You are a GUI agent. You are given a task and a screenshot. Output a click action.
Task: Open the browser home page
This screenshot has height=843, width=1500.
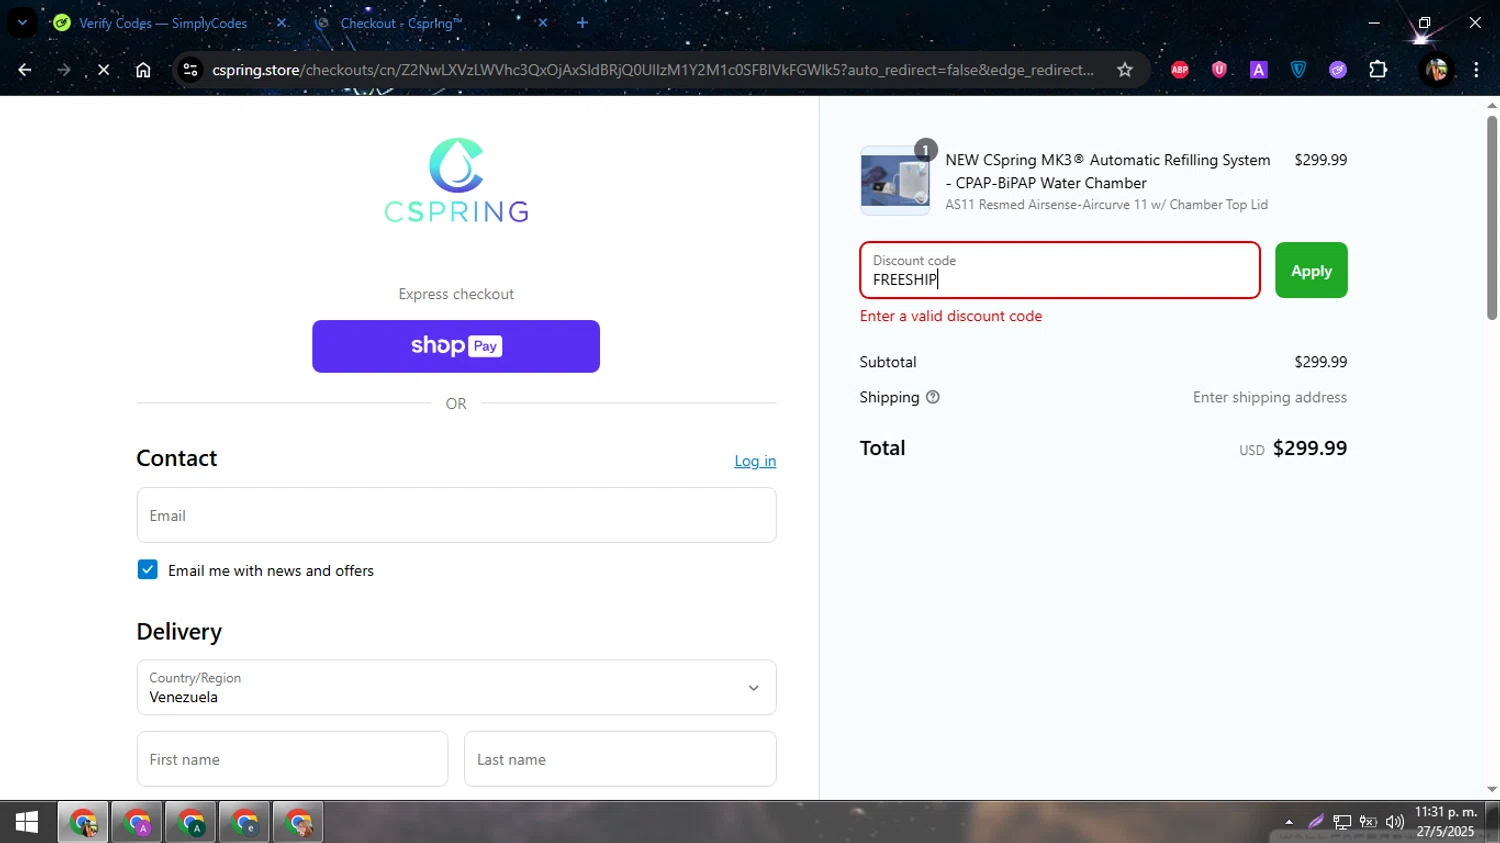[143, 70]
